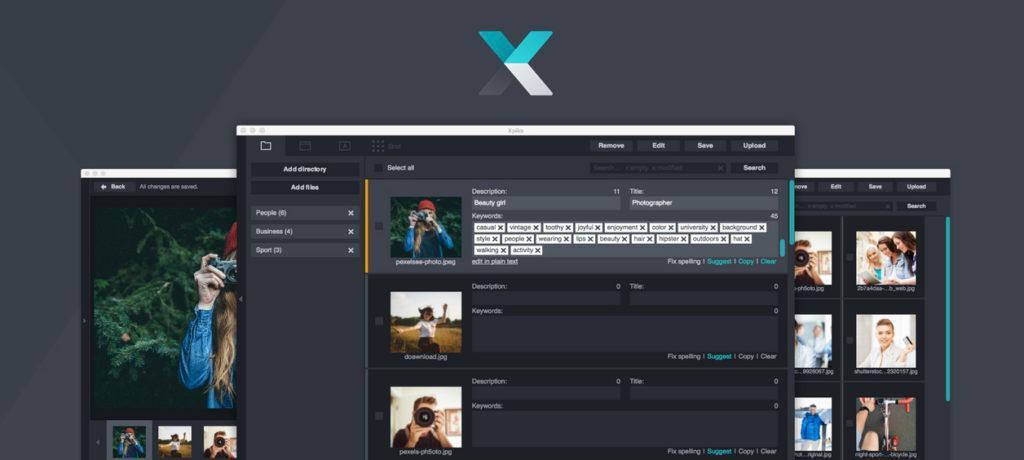Click the Save button in main window
The width and height of the screenshot is (1024, 460).
[x=705, y=146]
